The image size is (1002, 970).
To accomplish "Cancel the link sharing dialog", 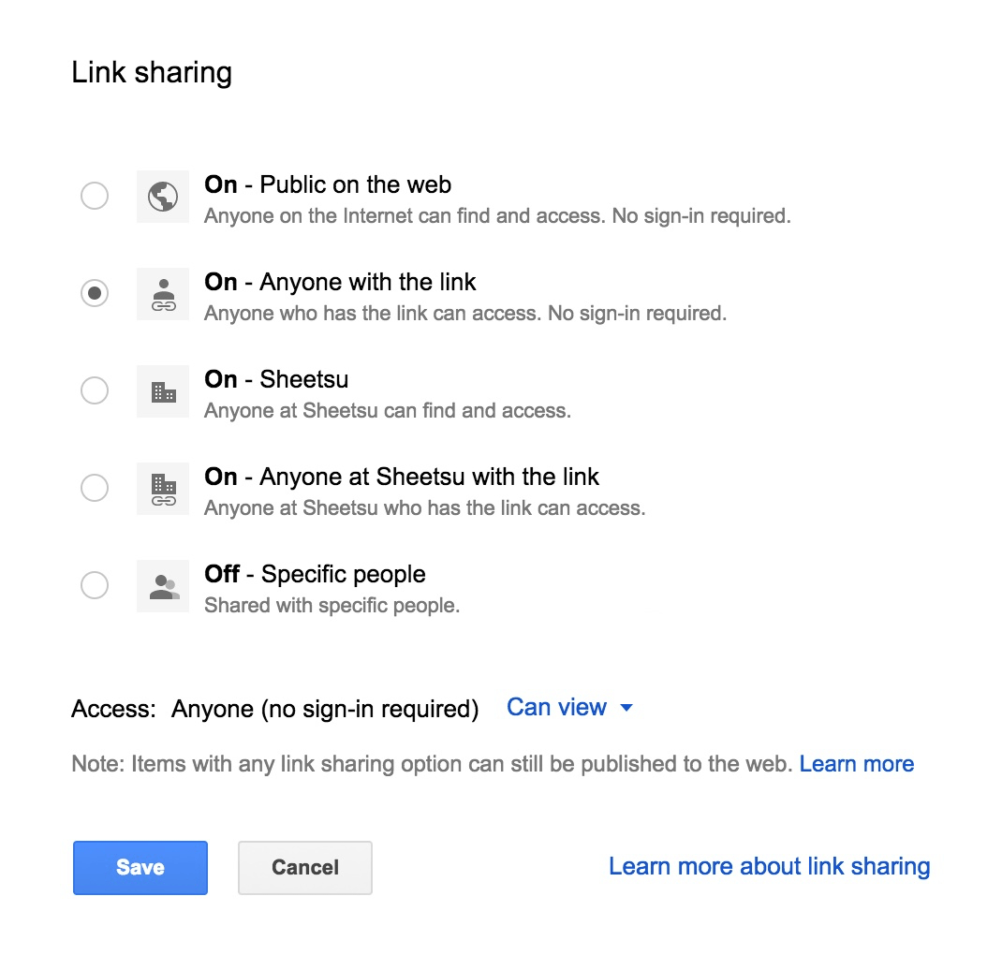I will click(x=304, y=868).
